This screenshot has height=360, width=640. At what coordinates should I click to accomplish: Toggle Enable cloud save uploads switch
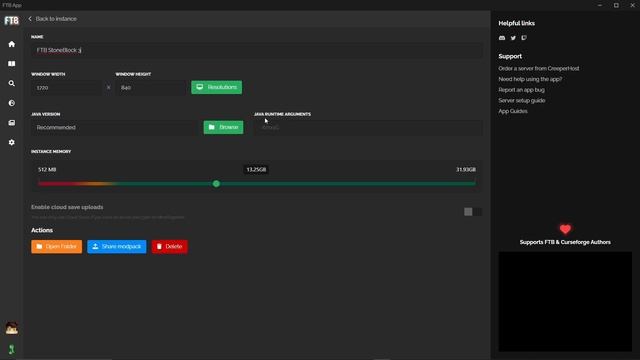click(473, 211)
